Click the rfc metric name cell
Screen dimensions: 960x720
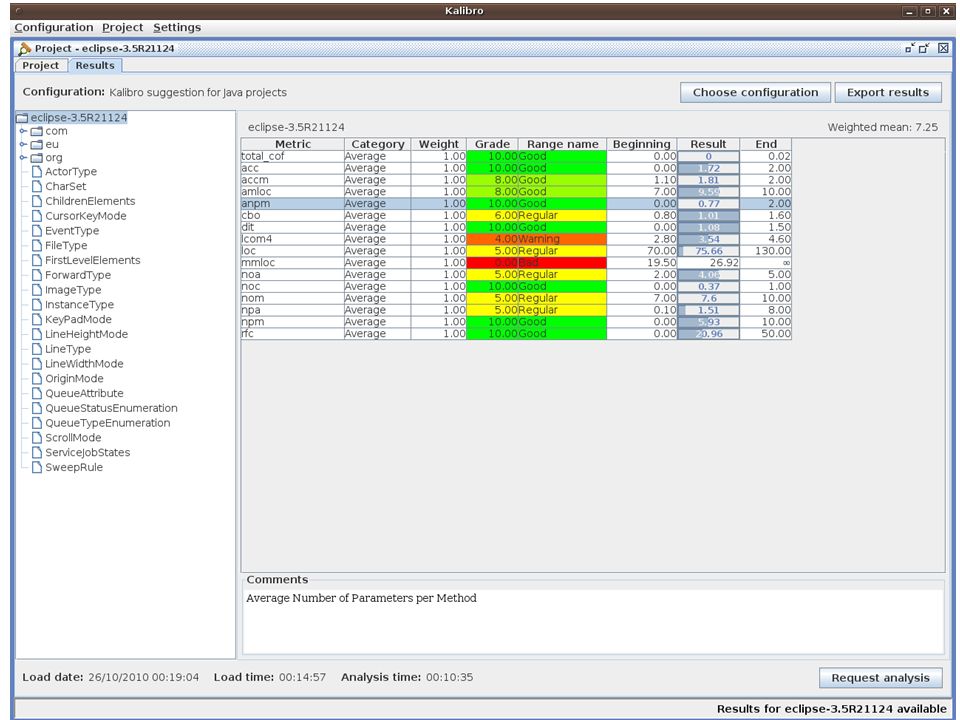pyautogui.click(x=293, y=334)
